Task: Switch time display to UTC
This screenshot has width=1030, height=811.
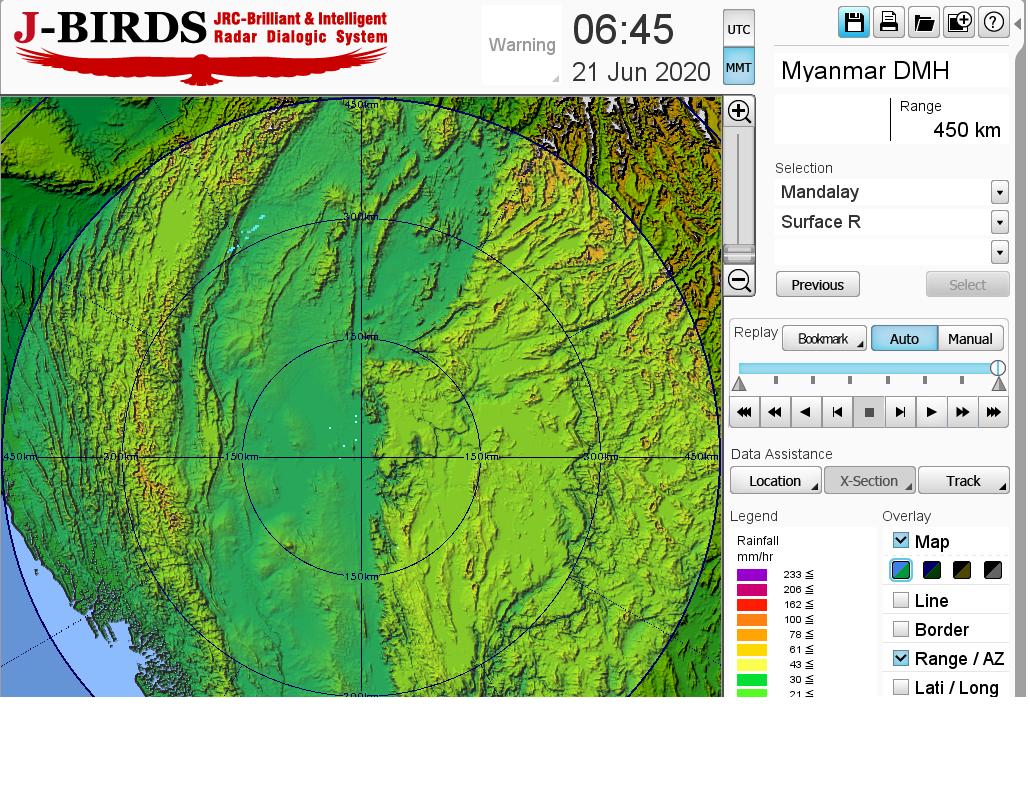Action: tap(739, 30)
